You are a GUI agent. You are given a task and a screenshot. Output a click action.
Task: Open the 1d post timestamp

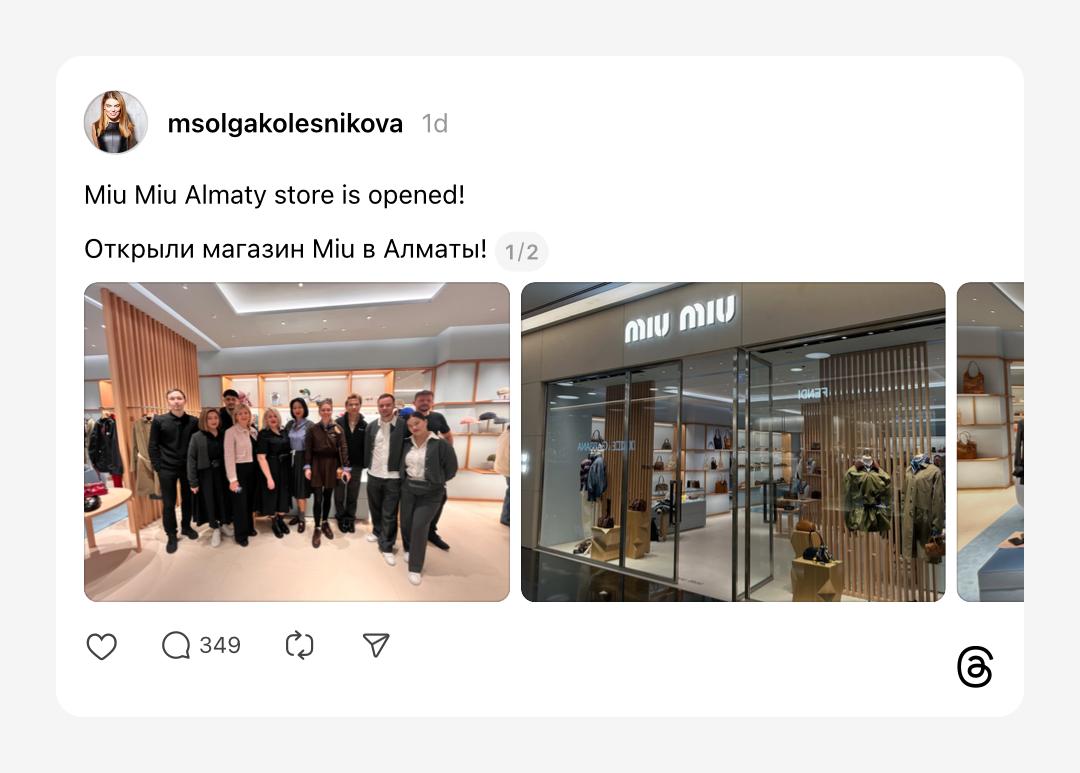click(x=435, y=123)
